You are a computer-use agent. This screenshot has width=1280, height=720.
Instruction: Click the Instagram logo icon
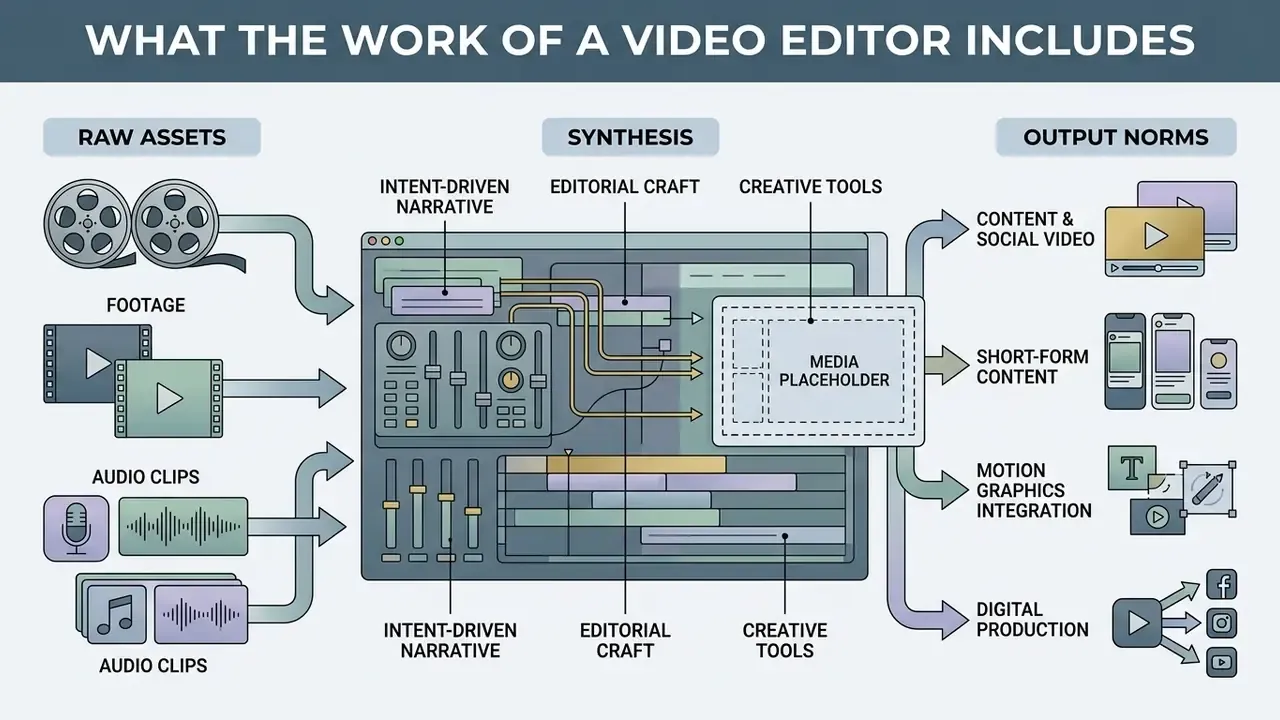pos(1222,623)
